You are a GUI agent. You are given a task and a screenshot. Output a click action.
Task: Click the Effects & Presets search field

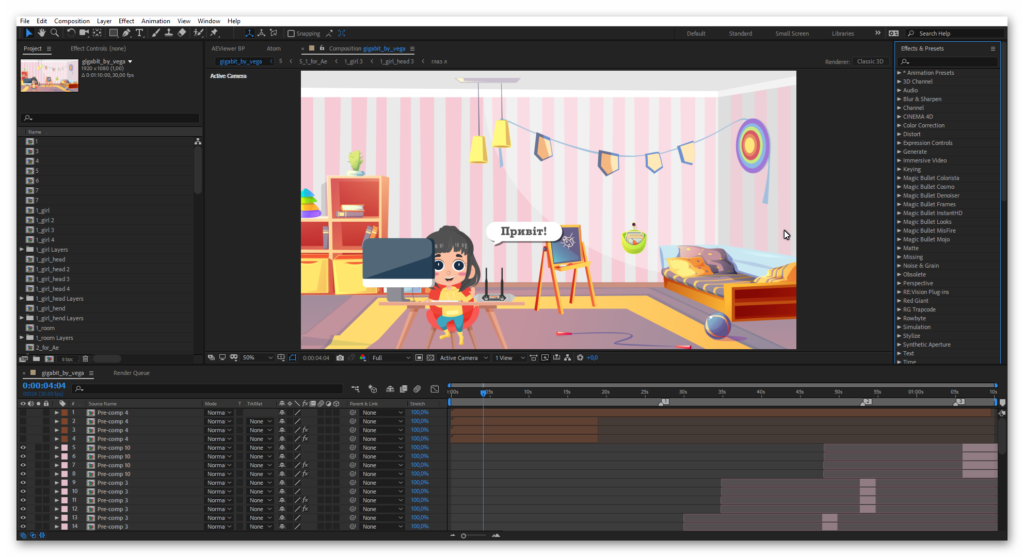(948, 61)
